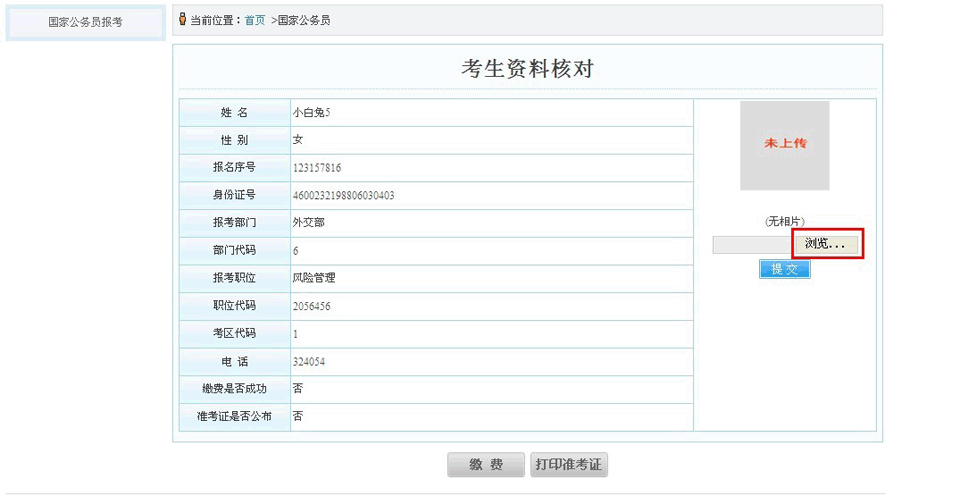Click the 未上传 photo placeholder
This screenshot has width=960, height=496.
pos(785,145)
